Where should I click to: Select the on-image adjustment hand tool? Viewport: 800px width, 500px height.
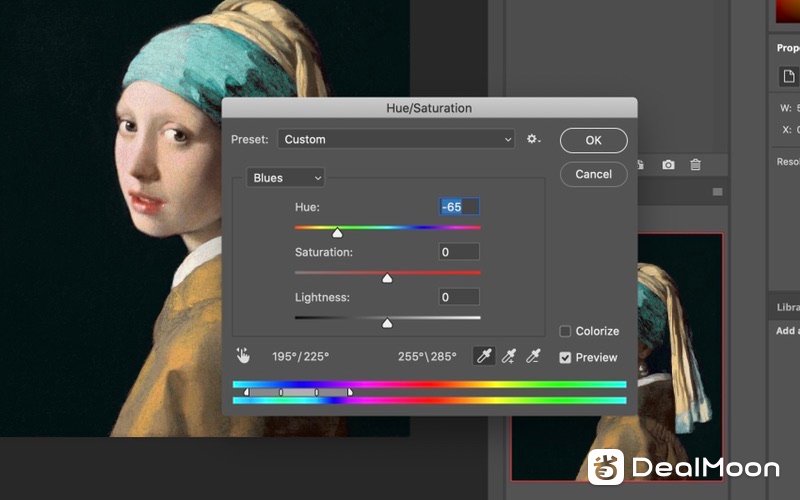243,356
